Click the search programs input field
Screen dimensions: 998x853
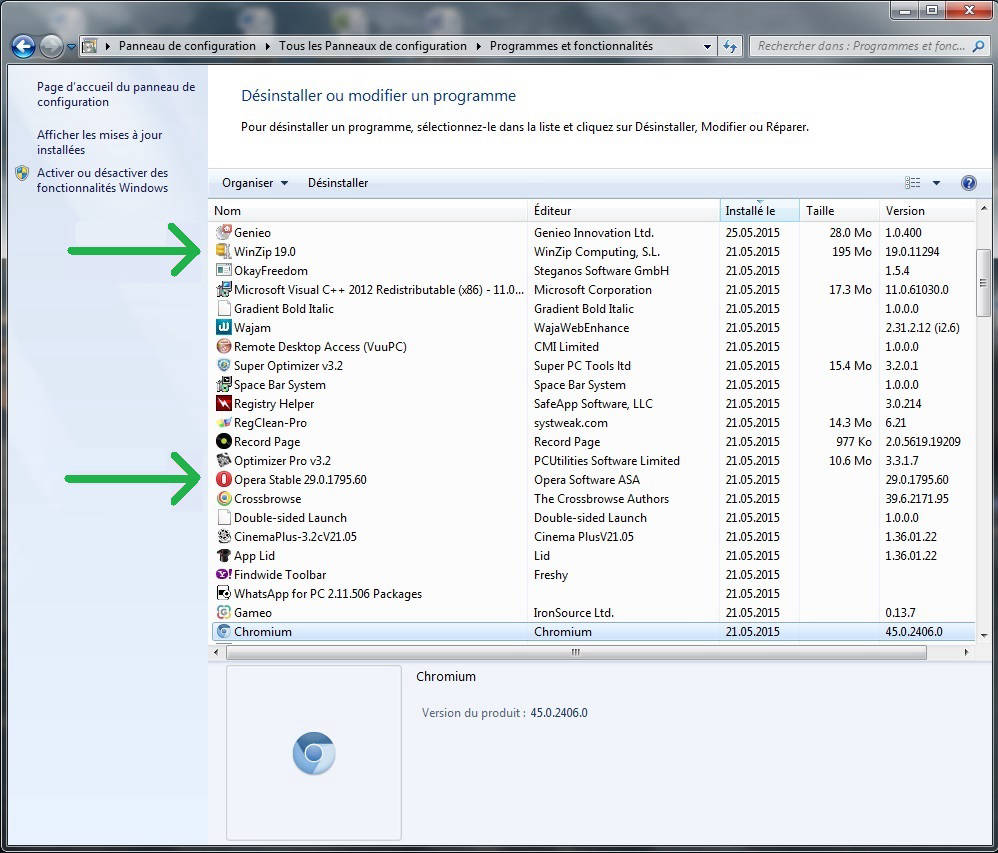pos(860,46)
